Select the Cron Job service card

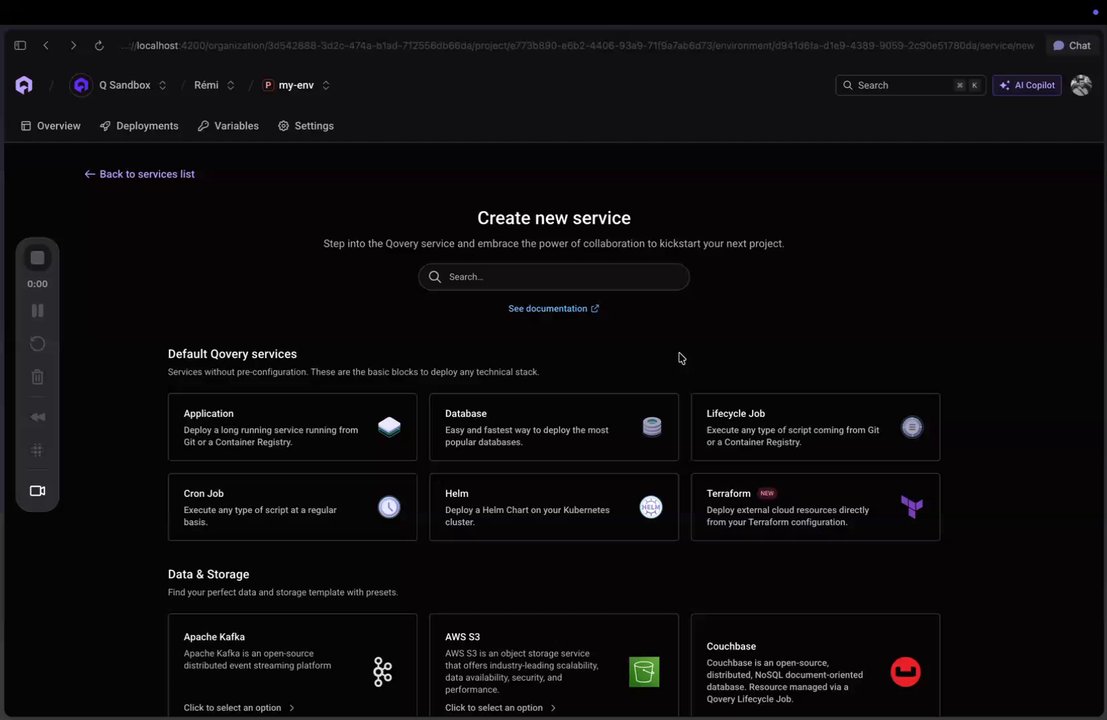pos(292,507)
